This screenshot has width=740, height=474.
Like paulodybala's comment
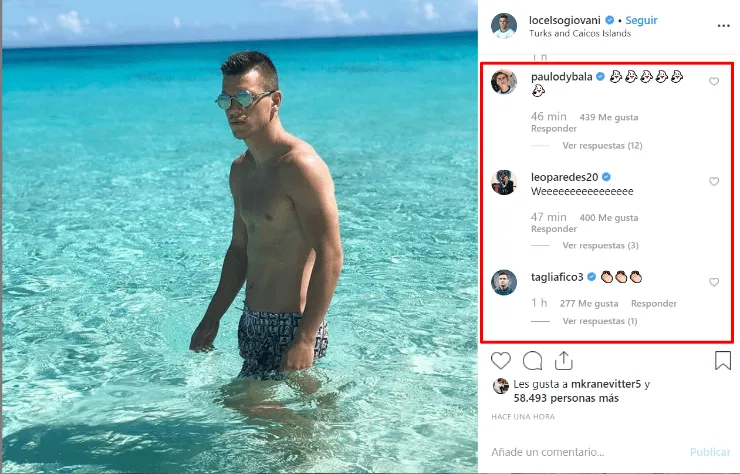(x=714, y=82)
